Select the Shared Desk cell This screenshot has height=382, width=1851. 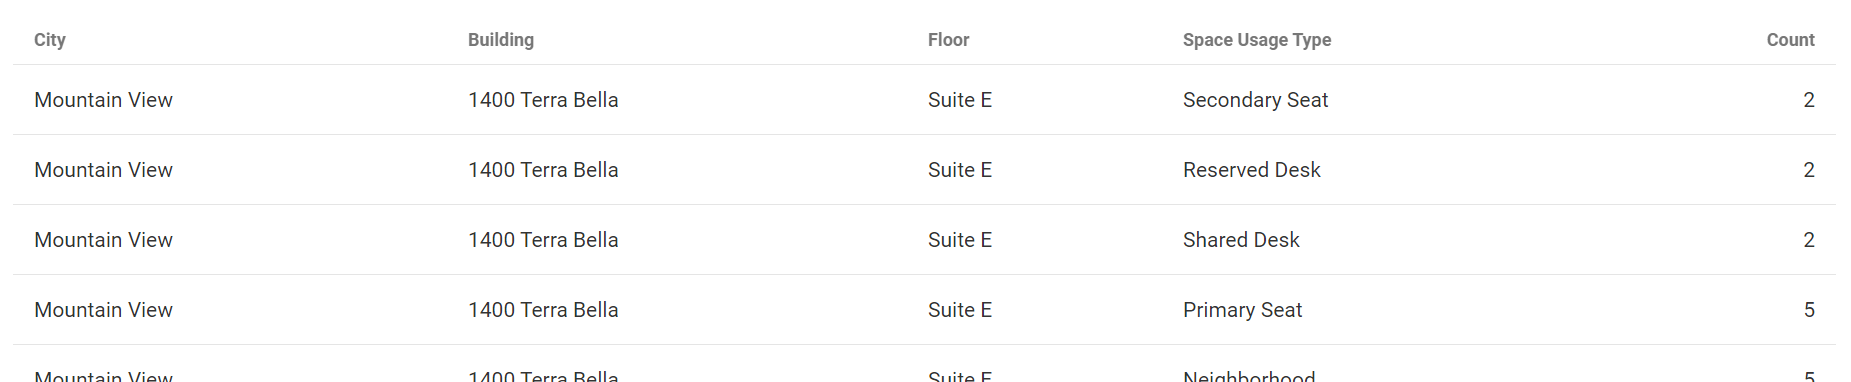click(1241, 240)
